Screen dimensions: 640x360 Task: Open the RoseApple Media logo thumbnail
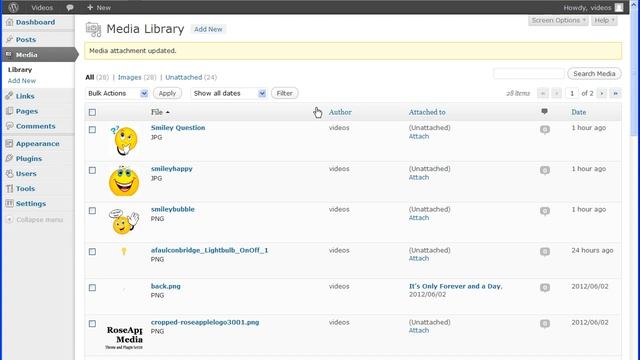pyautogui.click(x=124, y=337)
